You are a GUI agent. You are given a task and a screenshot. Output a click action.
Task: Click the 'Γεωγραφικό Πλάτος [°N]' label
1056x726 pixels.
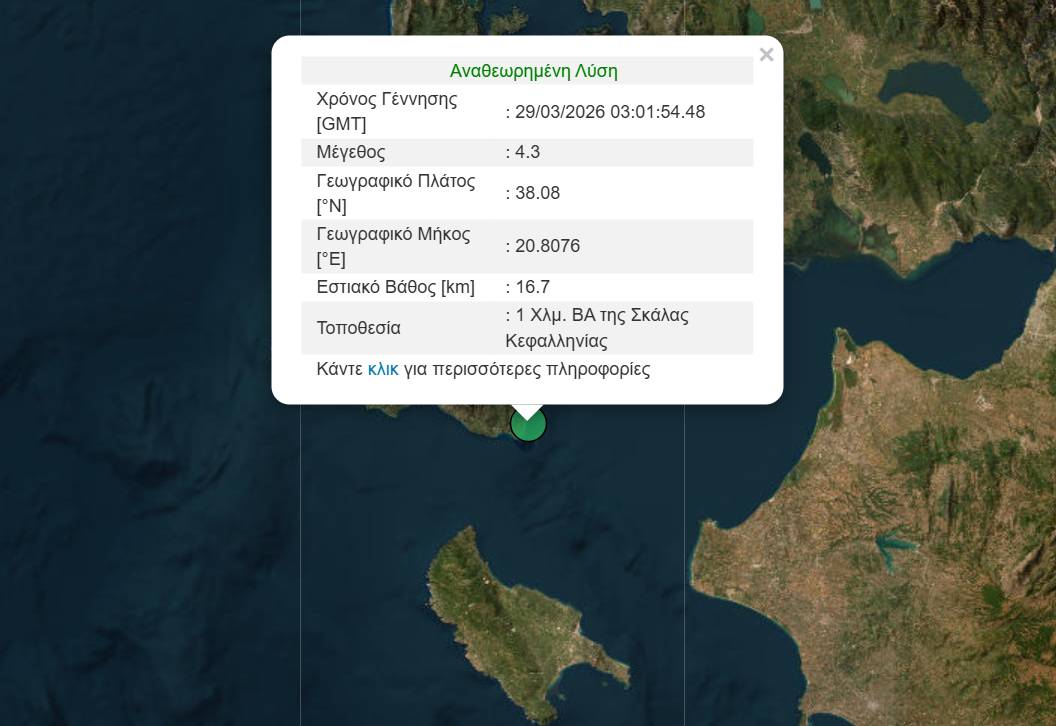396,193
